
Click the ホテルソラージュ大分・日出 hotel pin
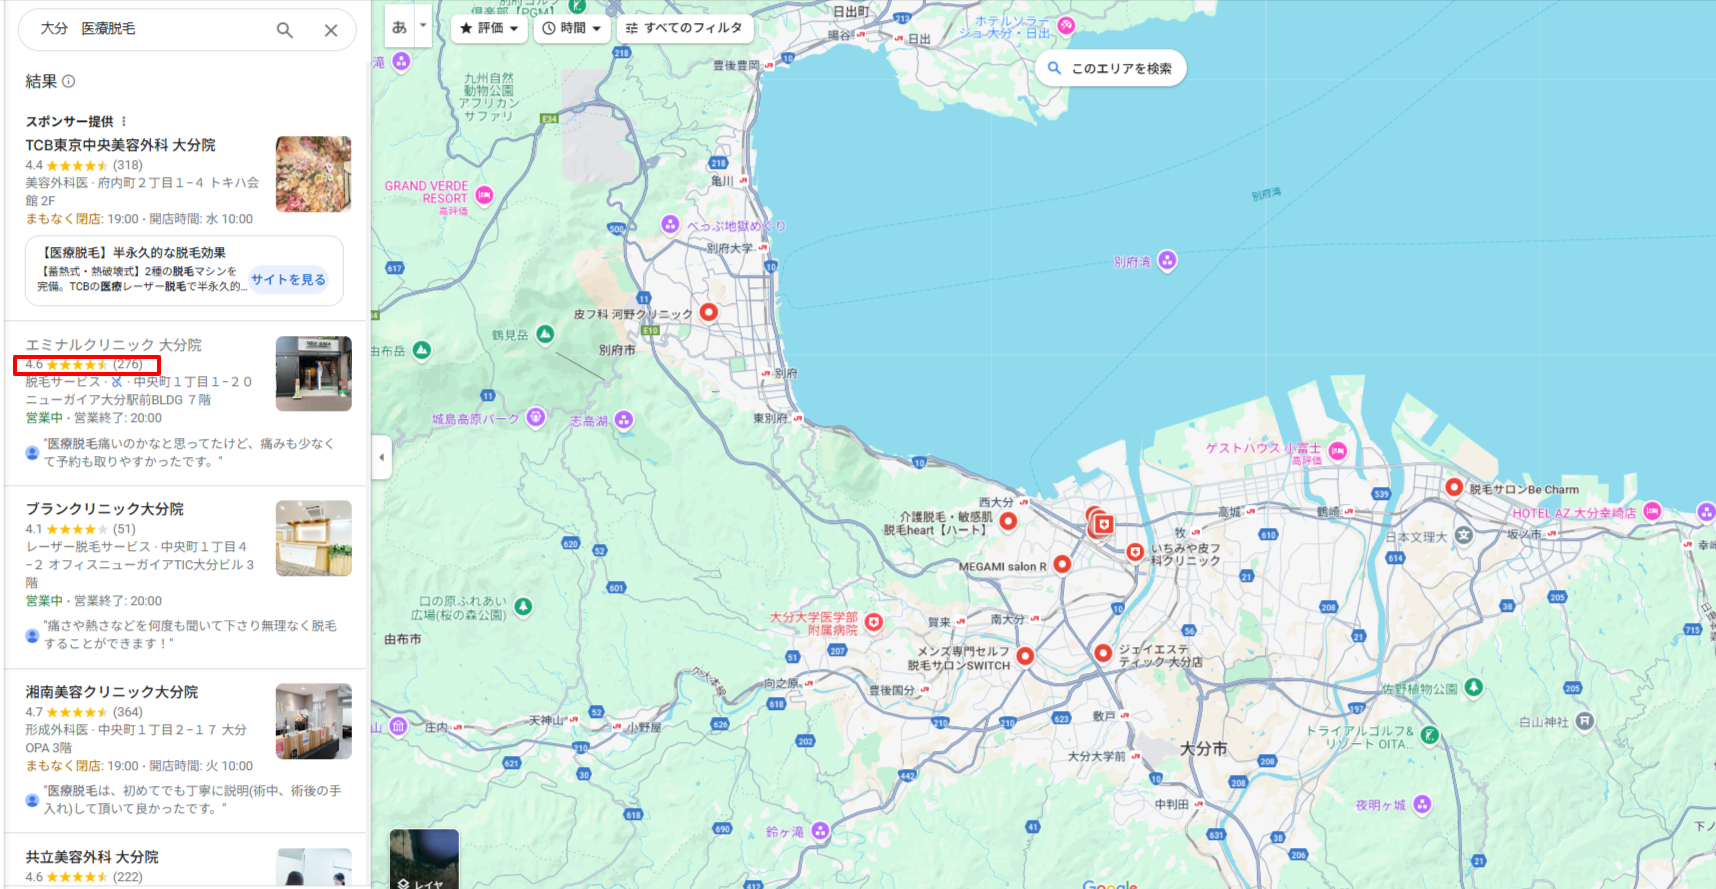pos(1066,26)
